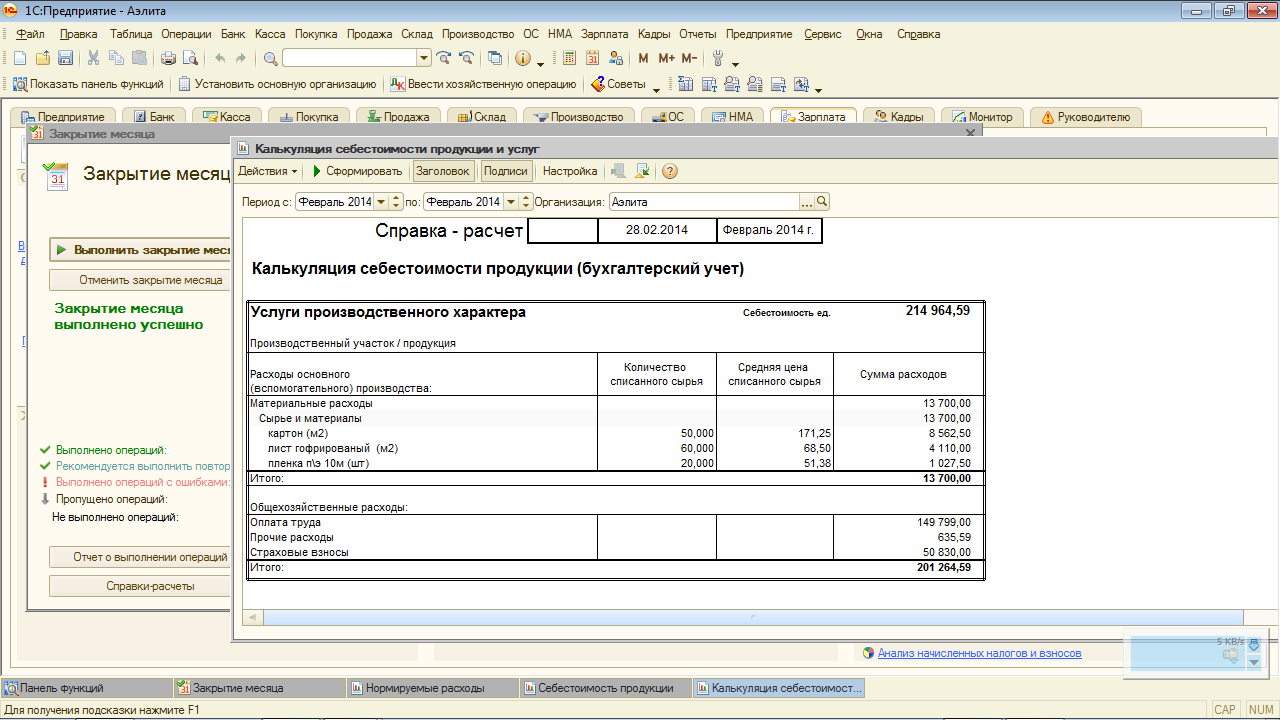The image size is (1280, 720).
Task: Click the M memory button in toolbar
Action: (643, 58)
